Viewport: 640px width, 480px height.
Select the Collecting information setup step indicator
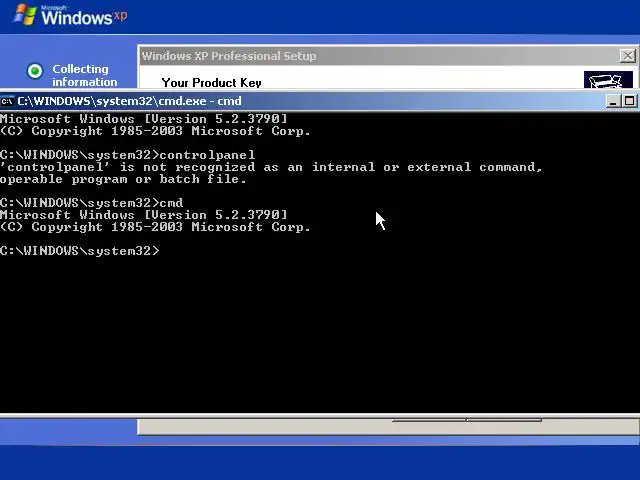(35, 71)
